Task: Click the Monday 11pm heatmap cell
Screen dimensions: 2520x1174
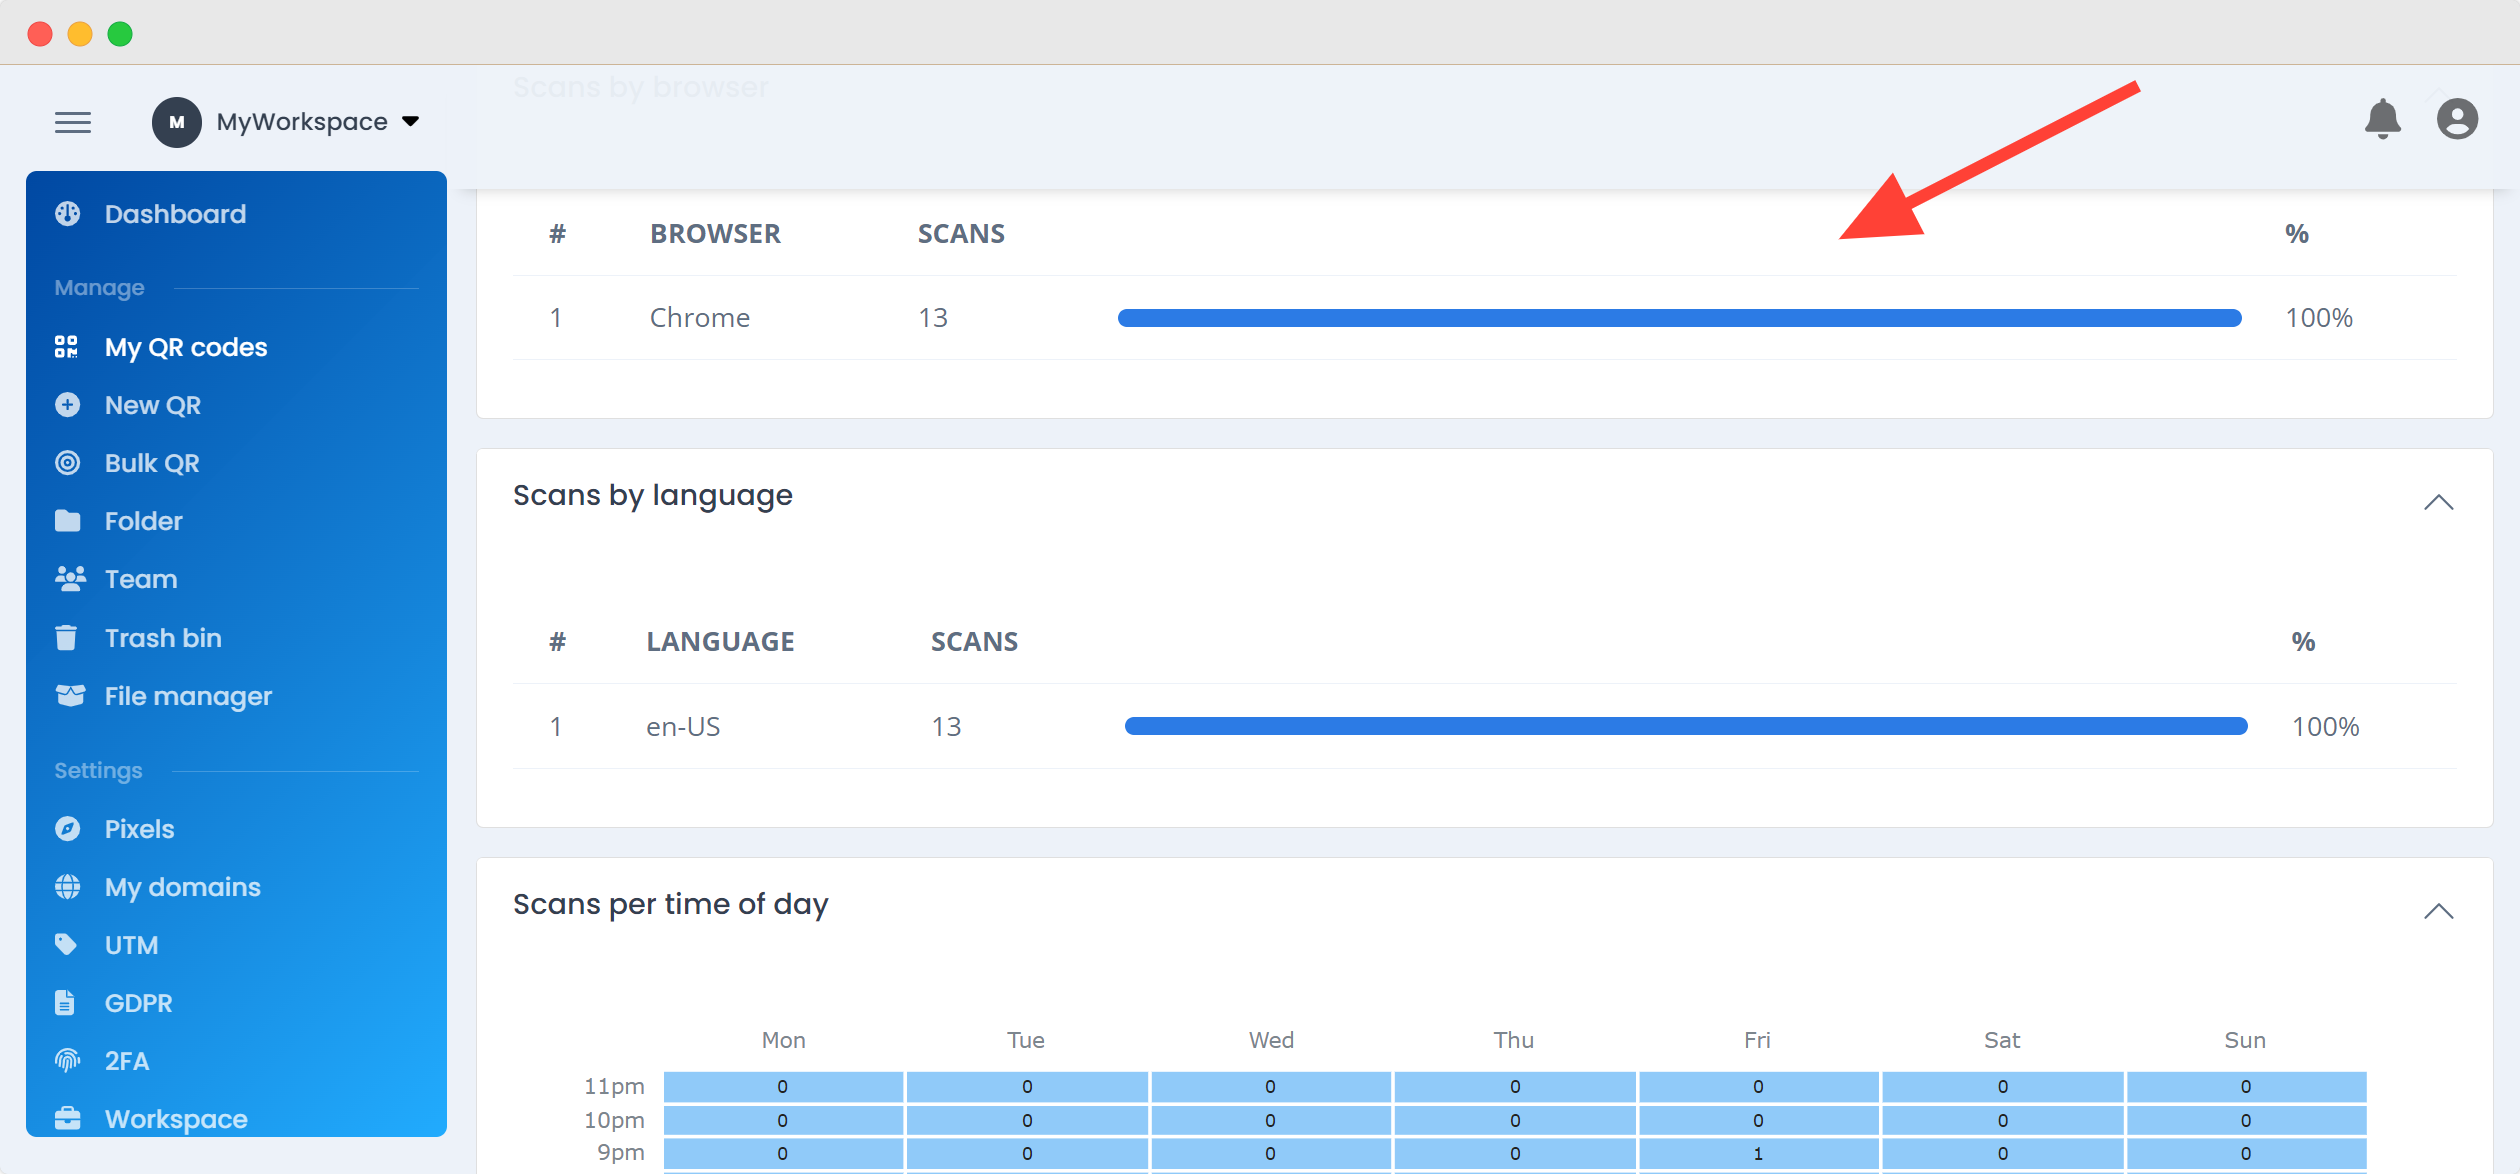Action: pos(783,1087)
